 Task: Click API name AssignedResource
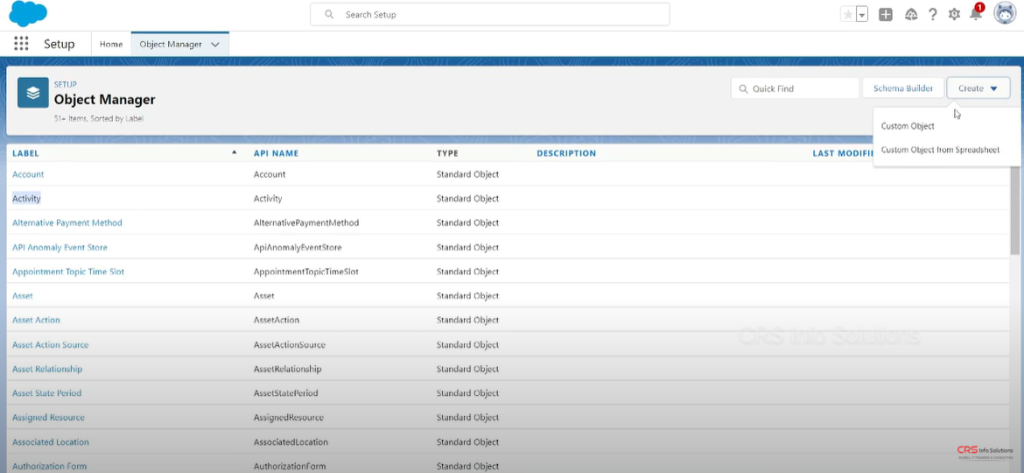(x=289, y=417)
